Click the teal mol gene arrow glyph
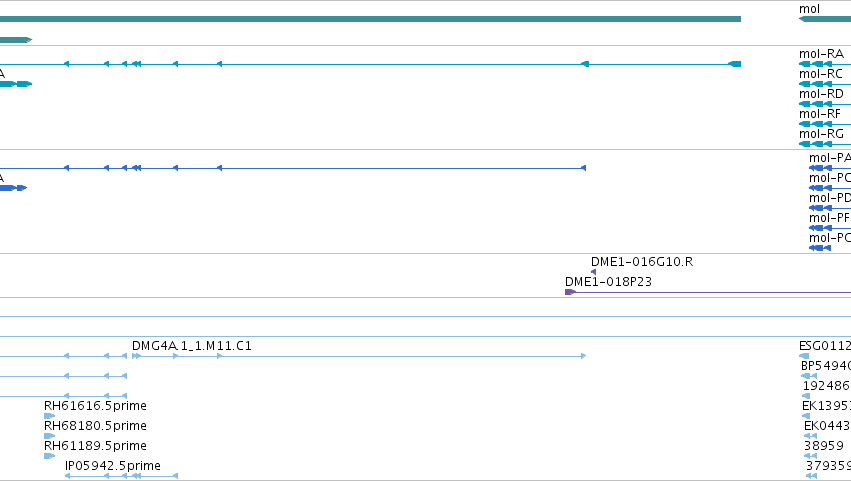The width and height of the screenshot is (851, 481). 824,19
